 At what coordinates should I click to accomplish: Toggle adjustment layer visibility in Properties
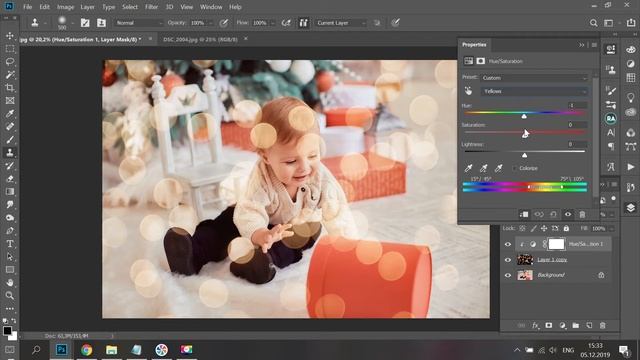click(x=568, y=214)
